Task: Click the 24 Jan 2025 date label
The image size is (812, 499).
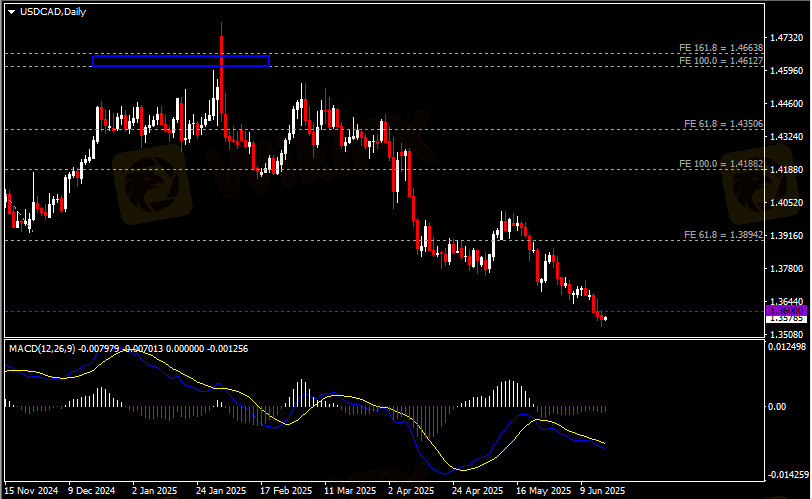Action: (221, 490)
